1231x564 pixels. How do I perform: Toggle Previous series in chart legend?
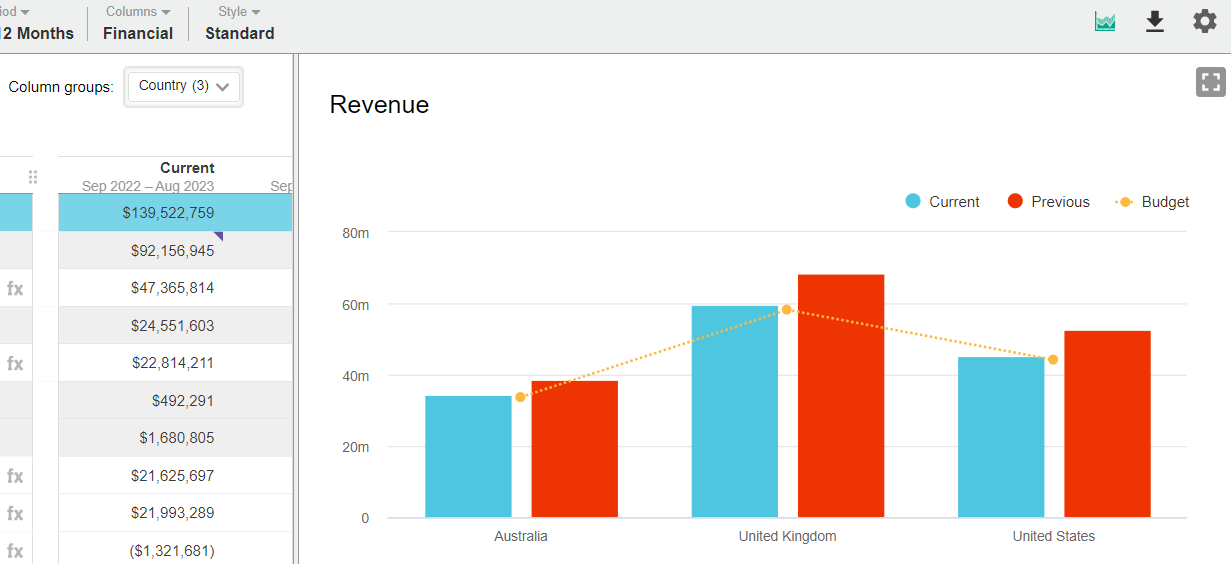(x=1048, y=202)
